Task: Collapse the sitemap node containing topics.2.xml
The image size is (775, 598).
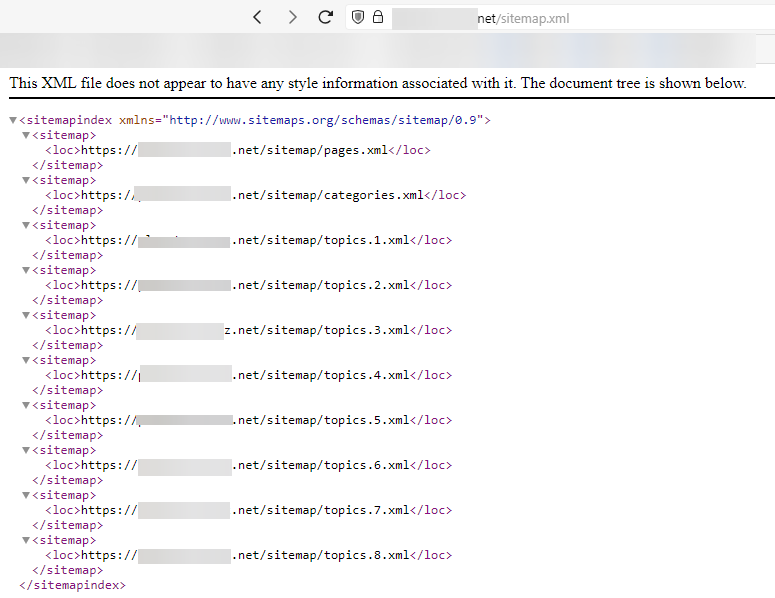Action: click(x=26, y=270)
